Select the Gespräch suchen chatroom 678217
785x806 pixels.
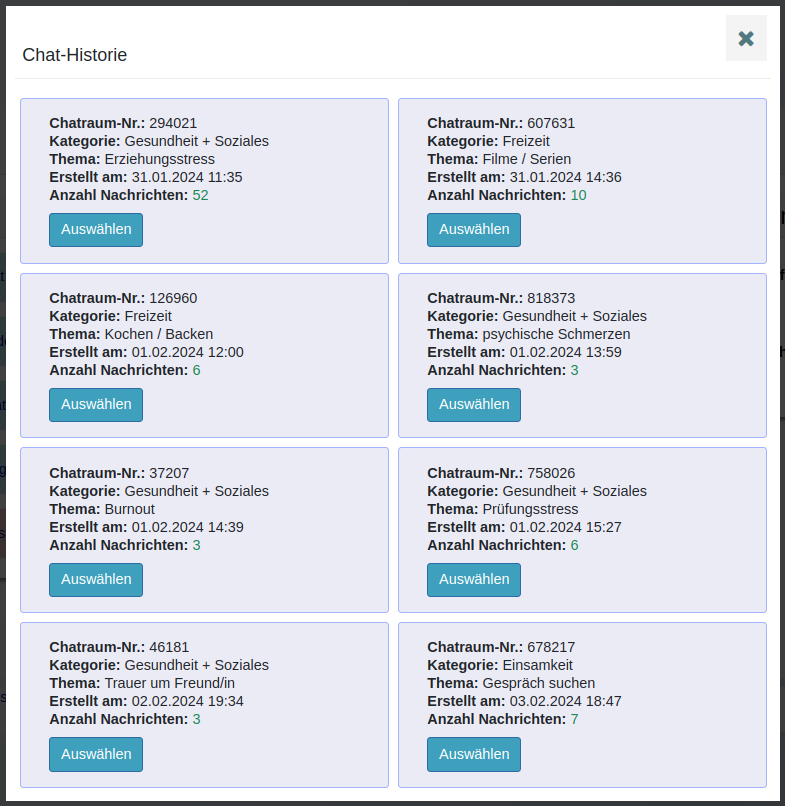click(474, 754)
